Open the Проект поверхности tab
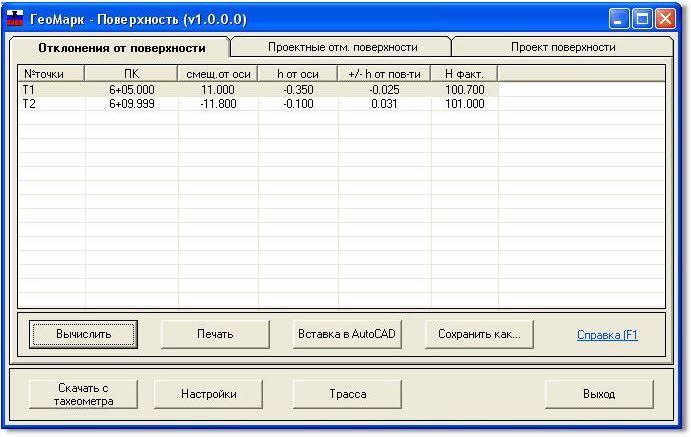691x437 pixels. (x=563, y=47)
